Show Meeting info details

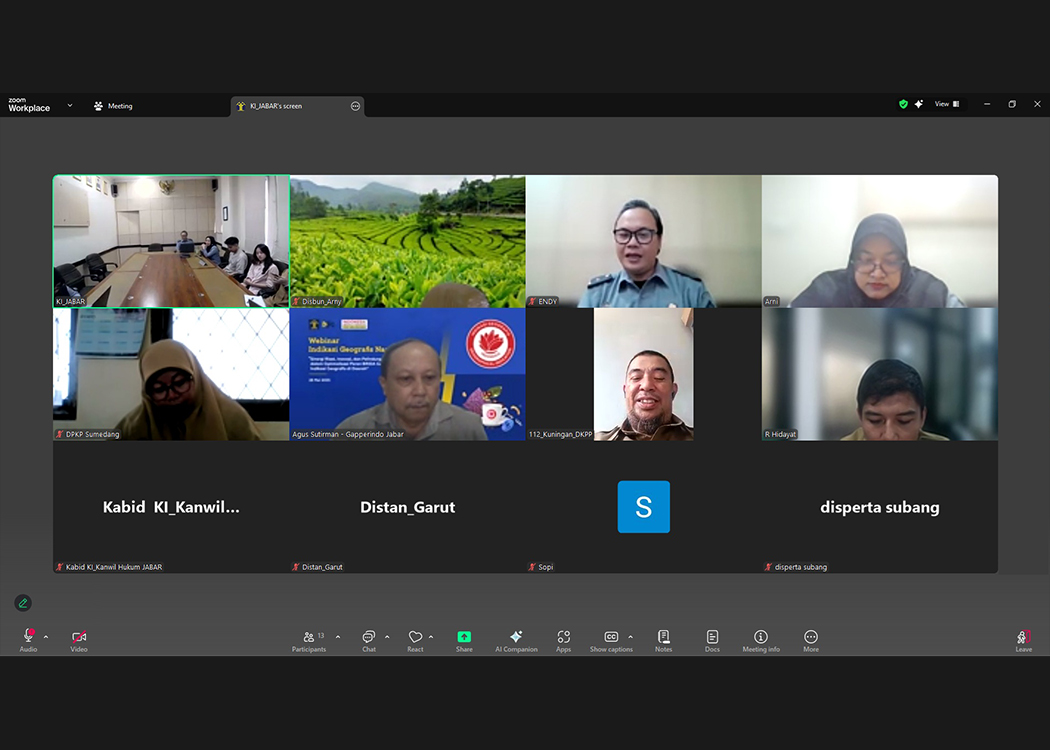pos(761,640)
